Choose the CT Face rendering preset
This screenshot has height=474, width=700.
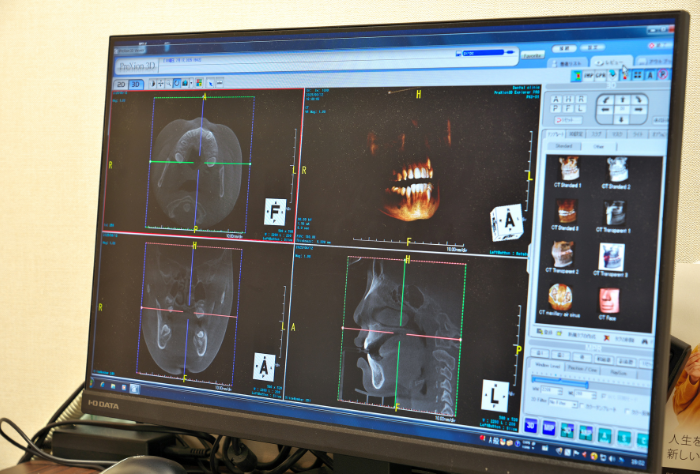609,301
